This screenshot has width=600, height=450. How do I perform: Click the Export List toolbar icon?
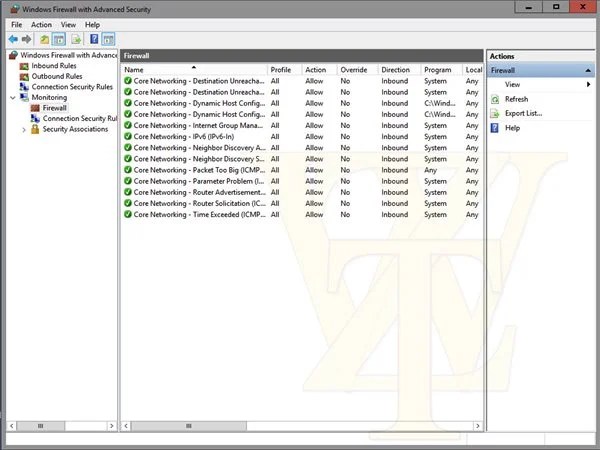[x=76, y=39]
